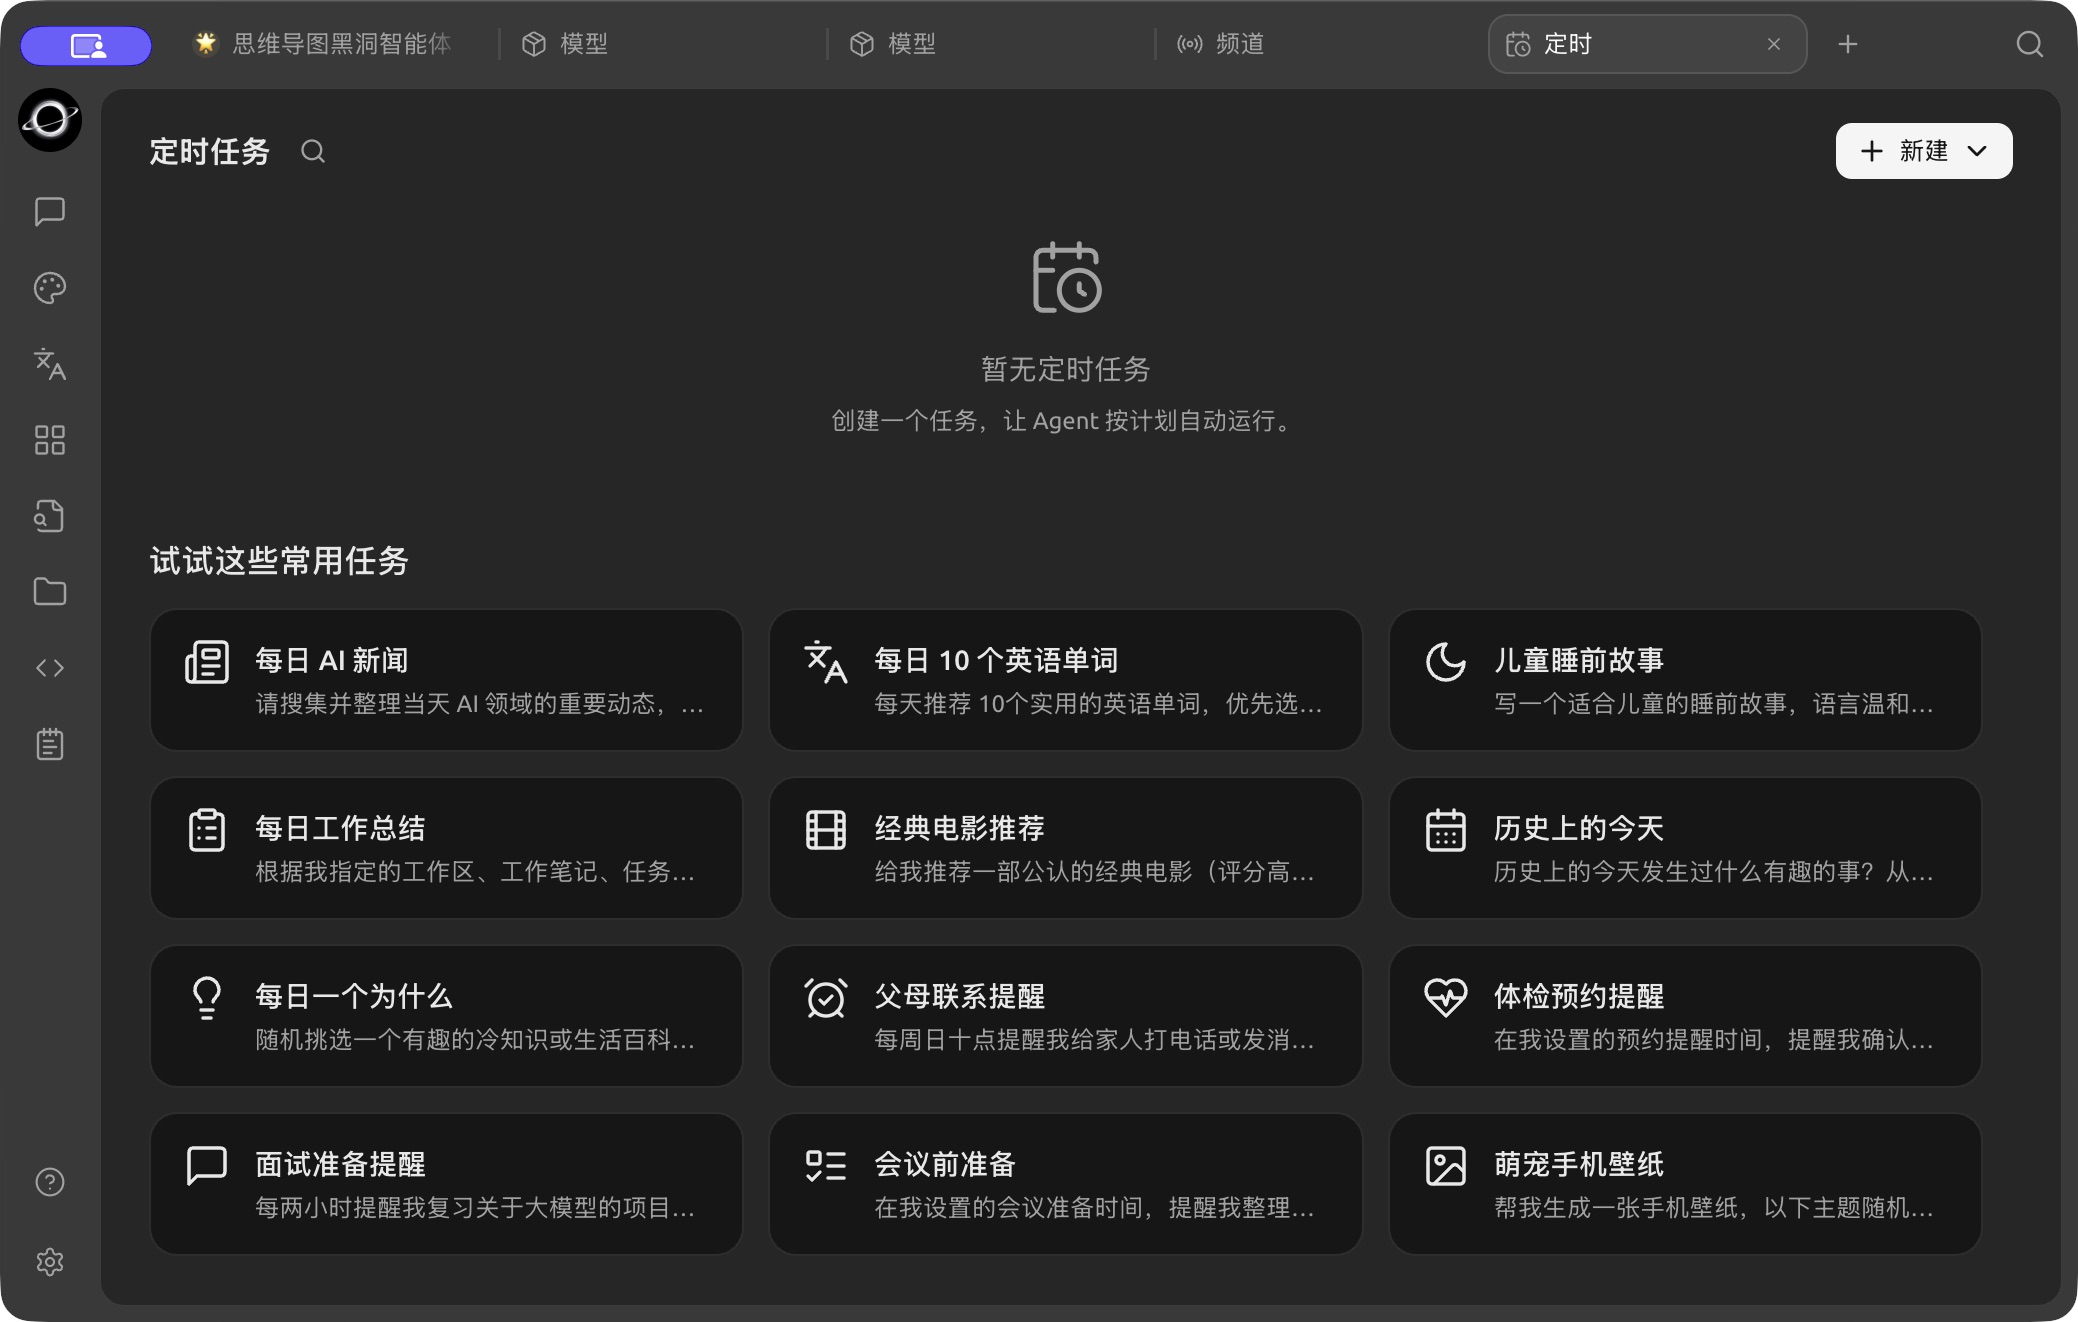Open the palette icon in sidebar
2078x1322 pixels.
tap(50, 288)
